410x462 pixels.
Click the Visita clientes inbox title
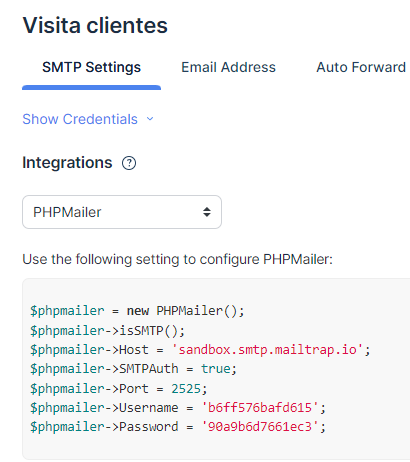(95, 25)
